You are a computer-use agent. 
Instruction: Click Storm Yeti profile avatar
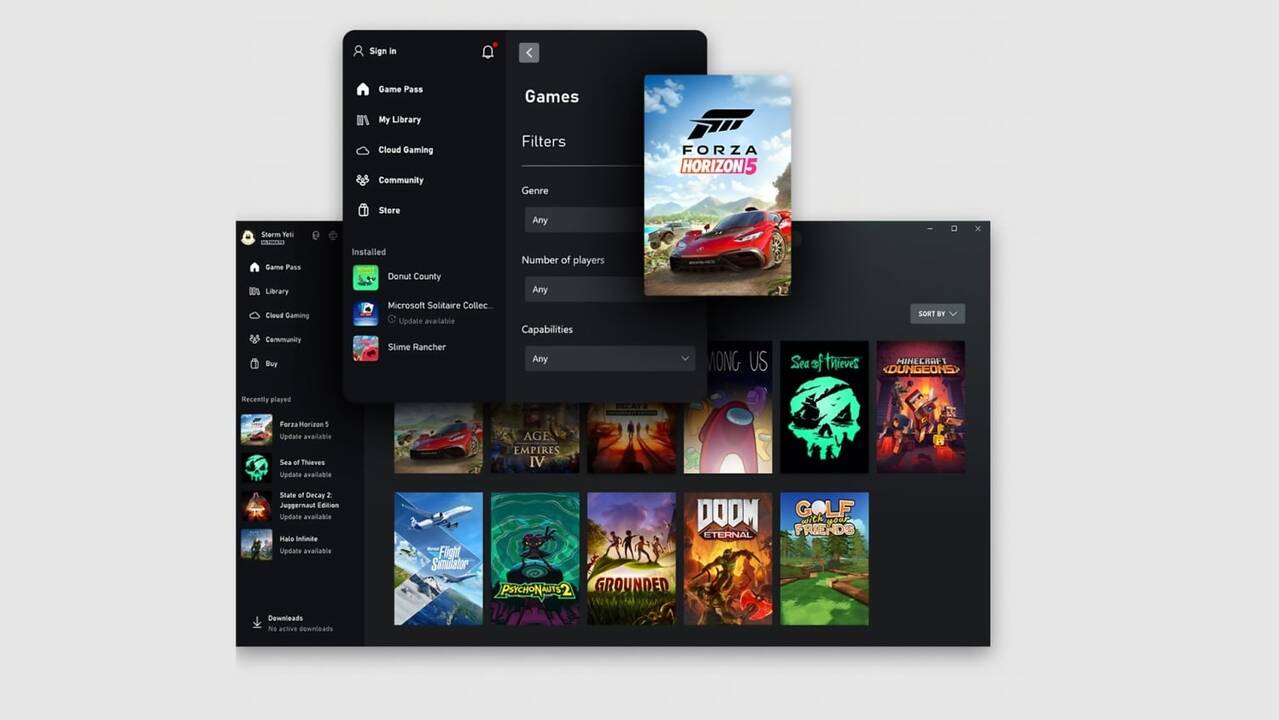(x=248, y=237)
